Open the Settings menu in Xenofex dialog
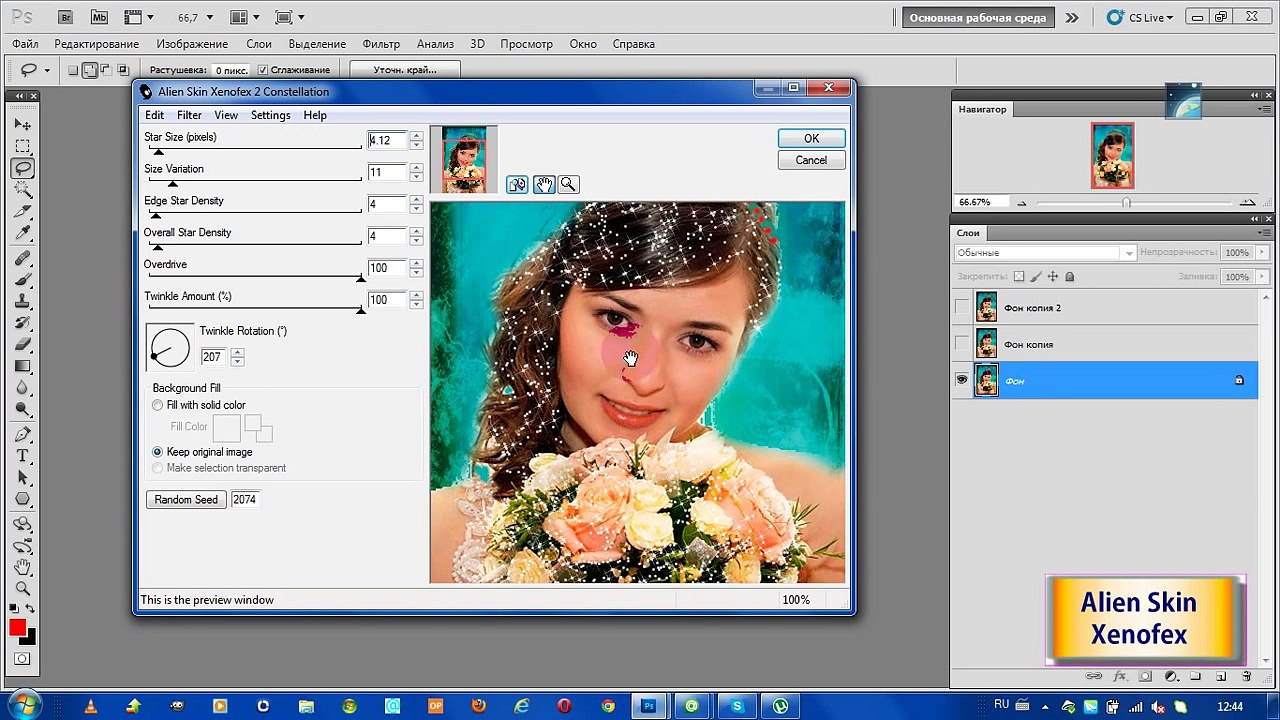Viewport: 1280px width, 720px height. [270, 115]
